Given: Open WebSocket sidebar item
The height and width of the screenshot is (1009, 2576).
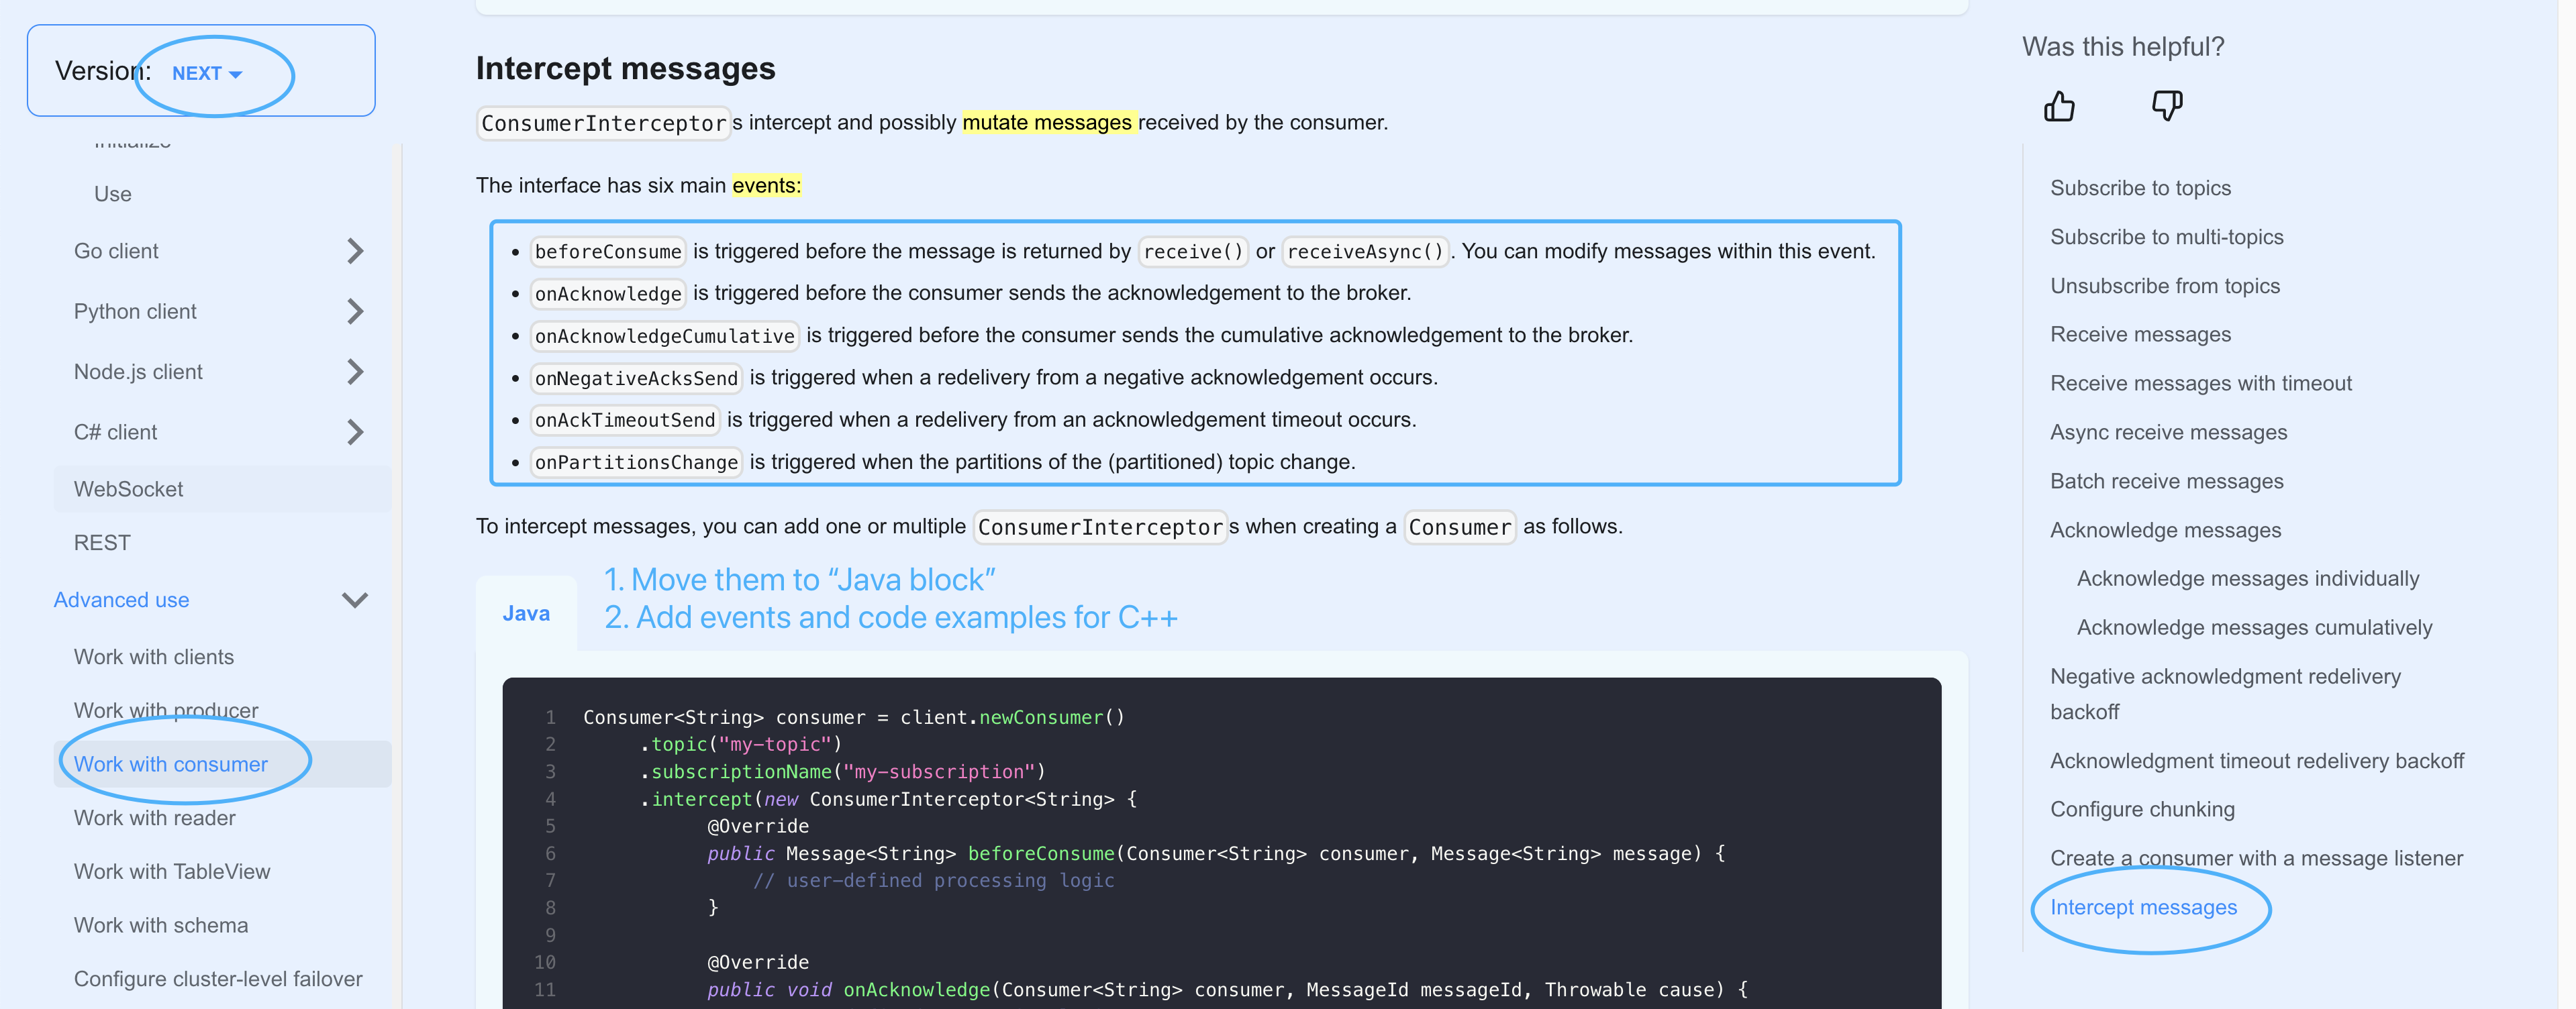Looking at the screenshot, I should coord(128,489).
